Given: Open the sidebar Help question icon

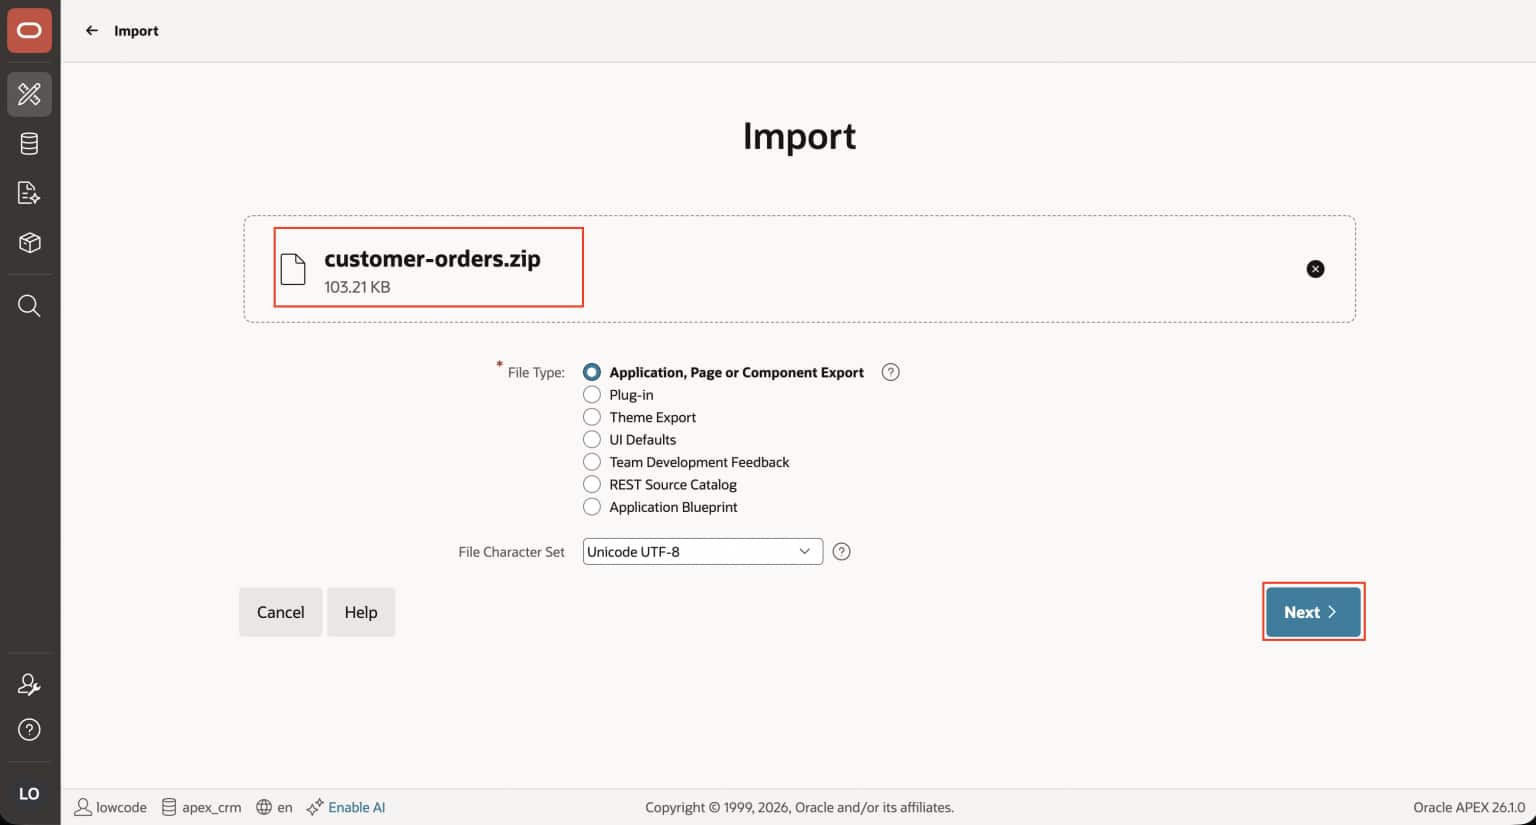Looking at the screenshot, I should [x=29, y=730].
